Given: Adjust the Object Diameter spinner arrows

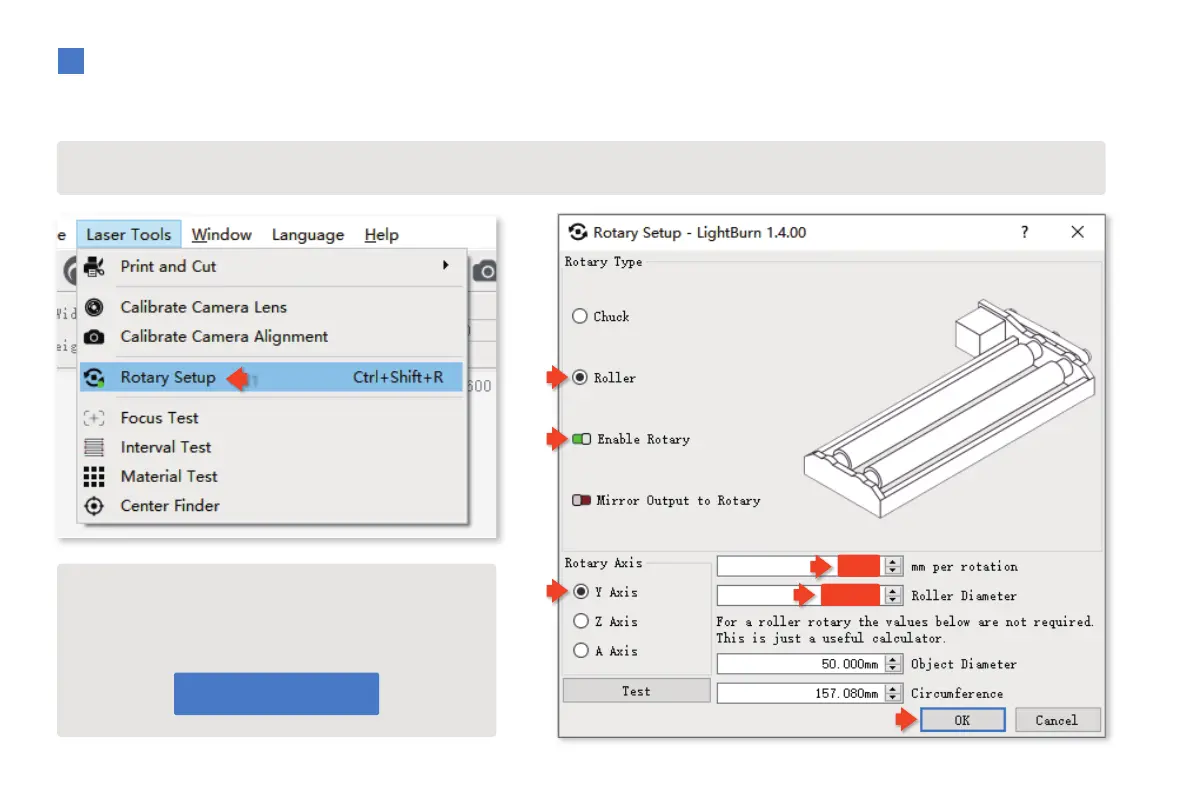Looking at the screenshot, I should 893,664.
